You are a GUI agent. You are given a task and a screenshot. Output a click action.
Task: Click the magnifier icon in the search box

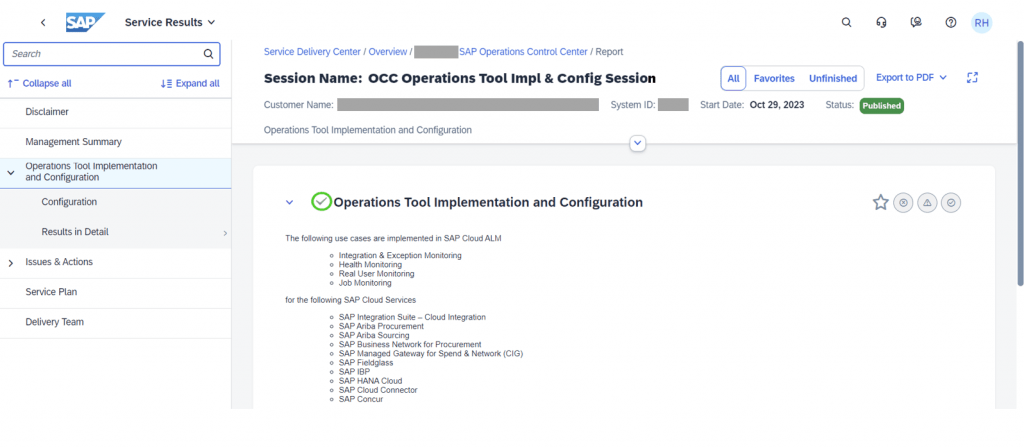[208, 54]
